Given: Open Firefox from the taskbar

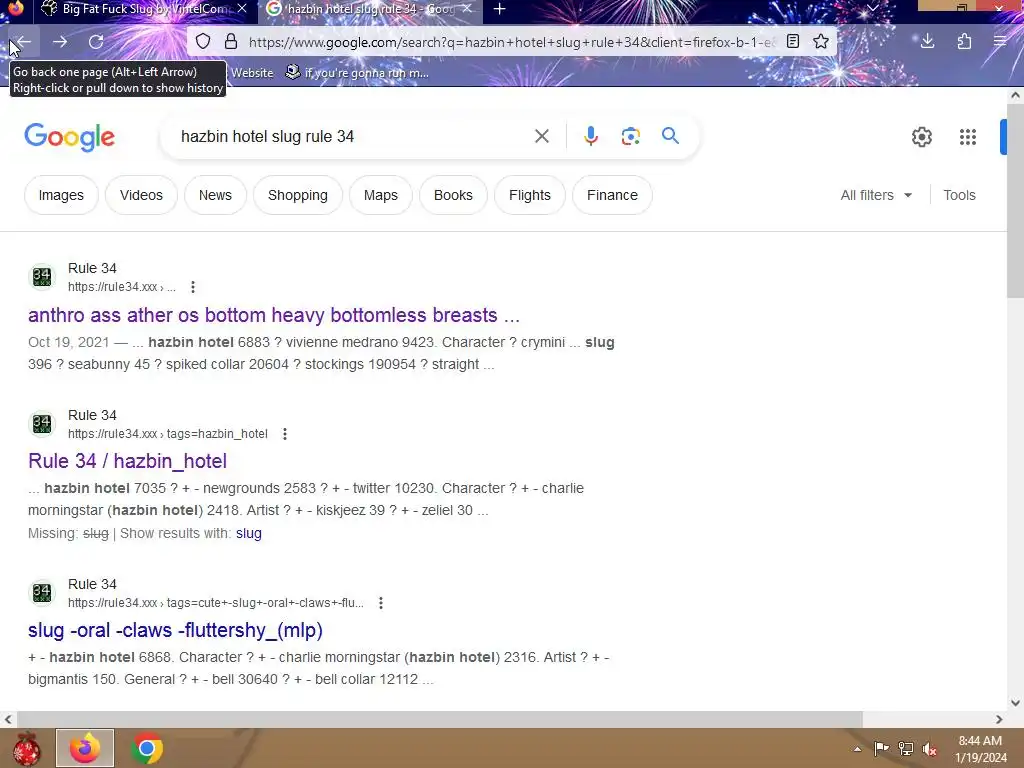Looking at the screenshot, I should 85,748.
